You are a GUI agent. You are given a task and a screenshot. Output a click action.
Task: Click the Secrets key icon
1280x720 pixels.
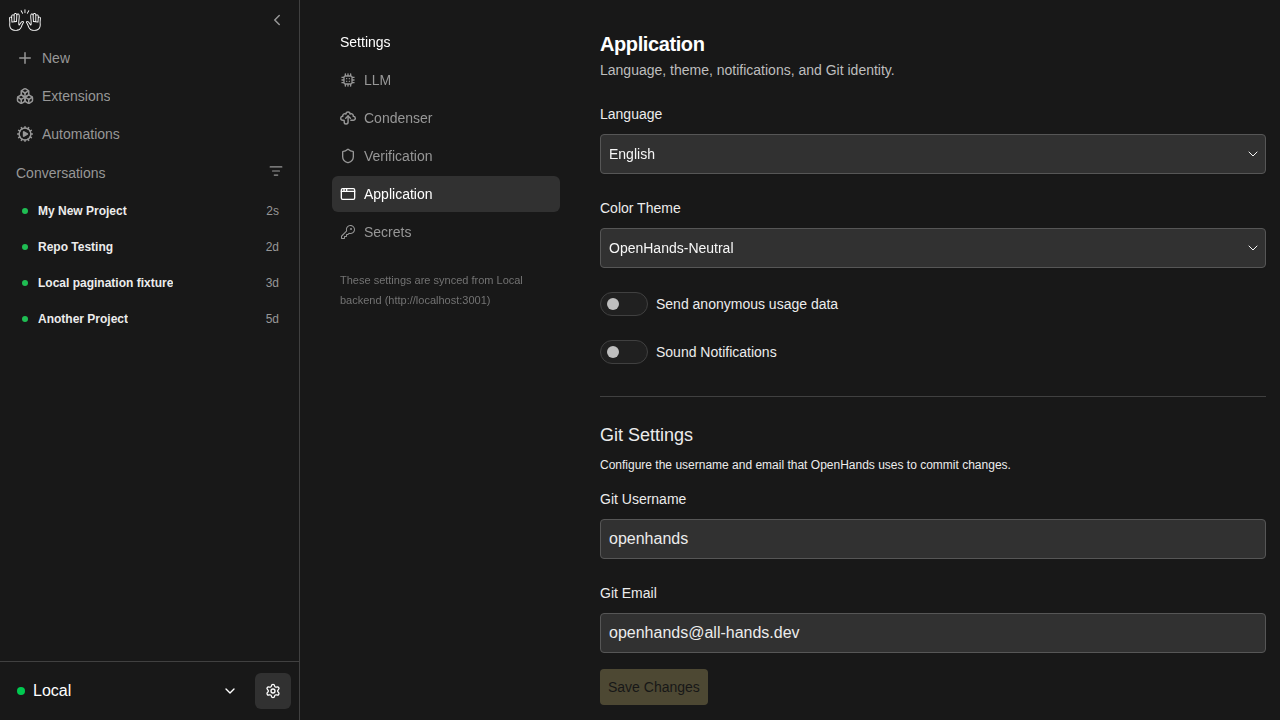(348, 232)
